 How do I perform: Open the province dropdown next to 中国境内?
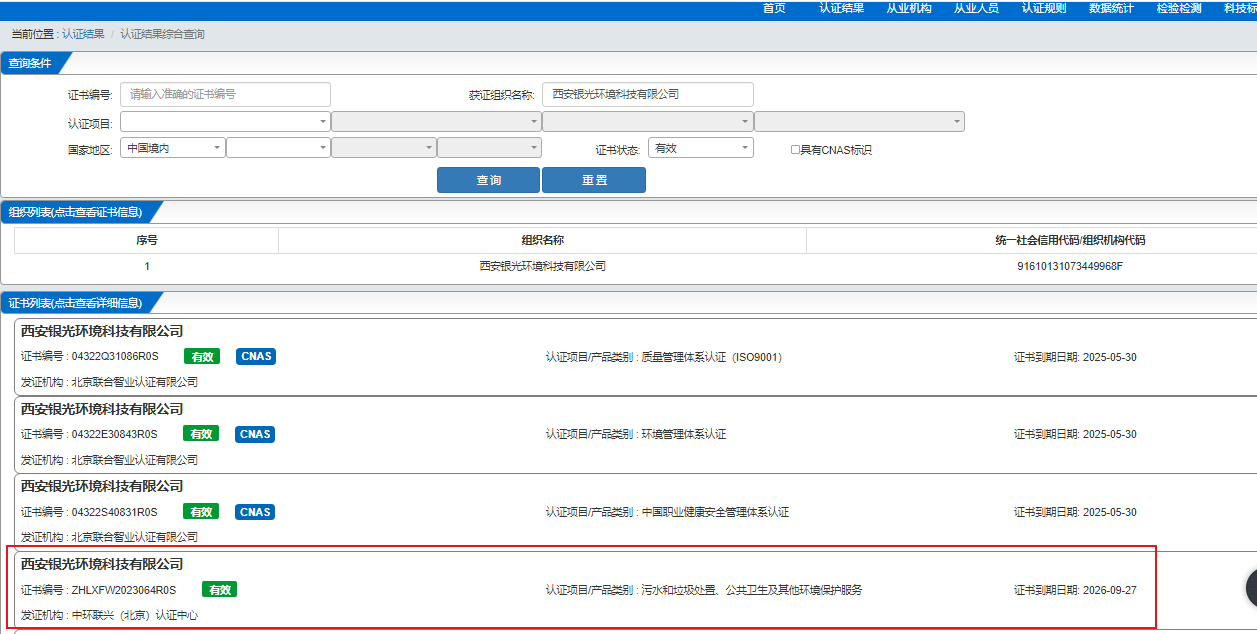pyautogui.click(x=278, y=148)
